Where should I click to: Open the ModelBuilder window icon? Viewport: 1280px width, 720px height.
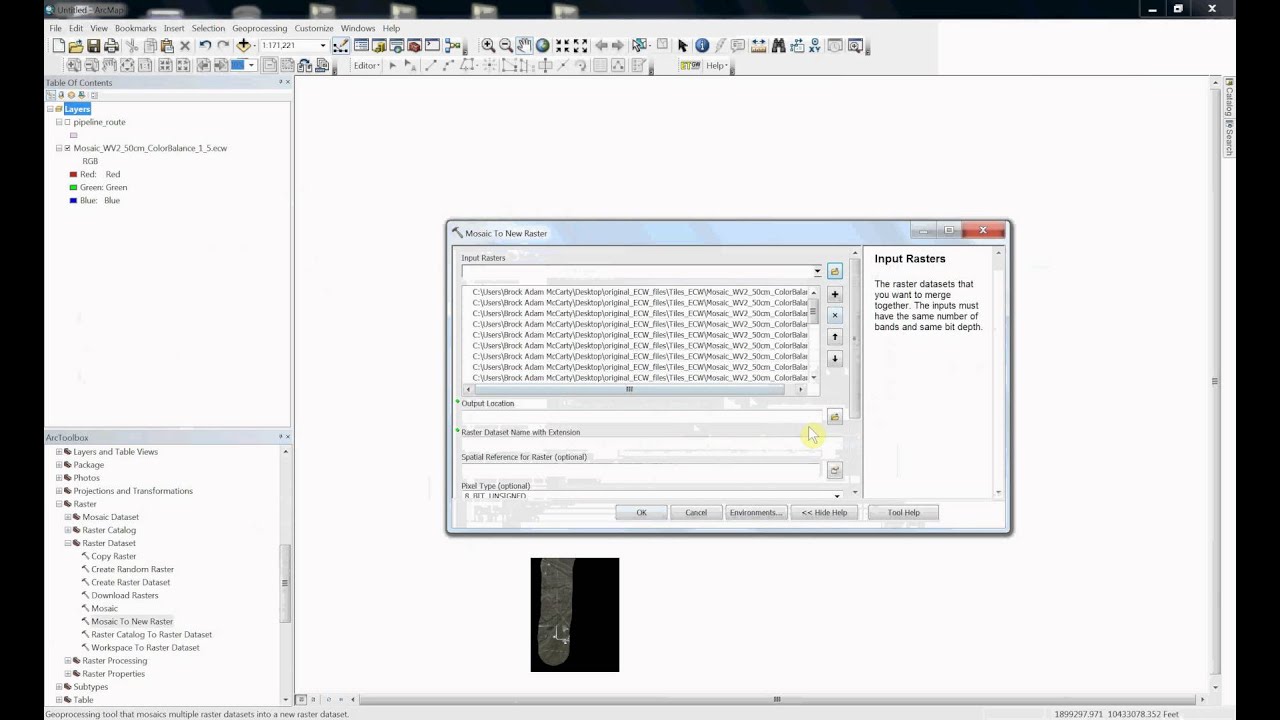pyautogui.click(x=453, y=46)
